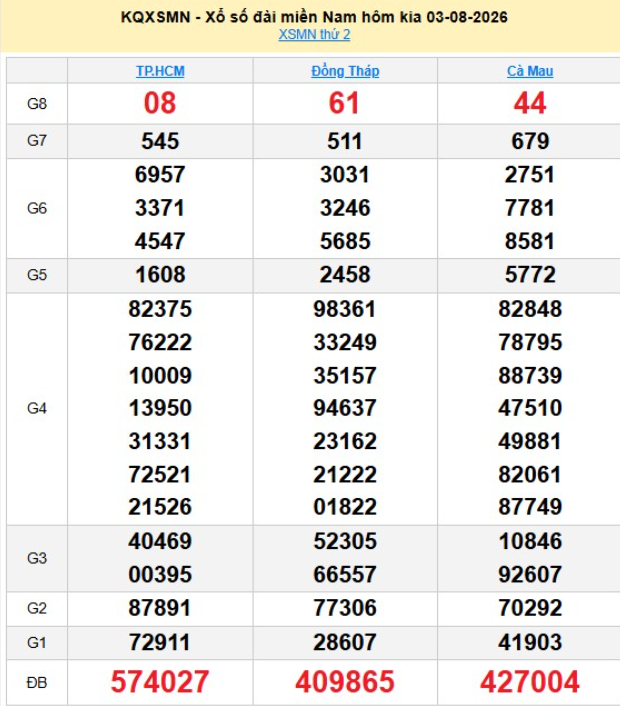Click G6 number 3246
Screen dimensions: 620x706
click(345, 208)
